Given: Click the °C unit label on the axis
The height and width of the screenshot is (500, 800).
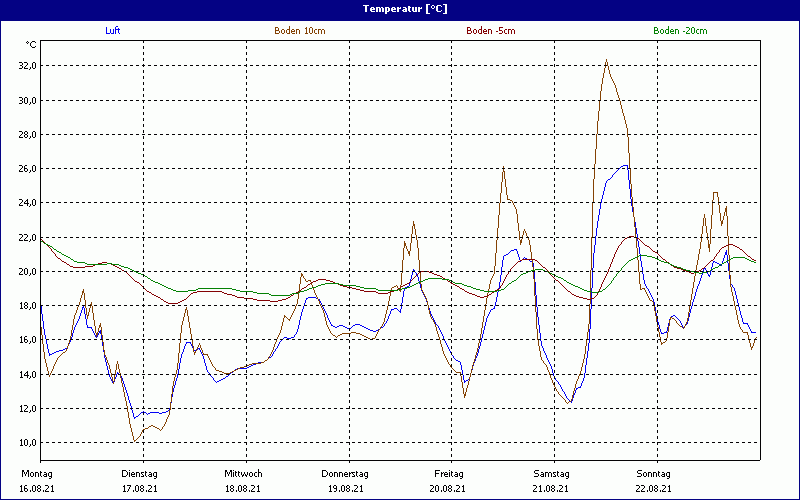Looking at the screenshot, I should [31, 45].
